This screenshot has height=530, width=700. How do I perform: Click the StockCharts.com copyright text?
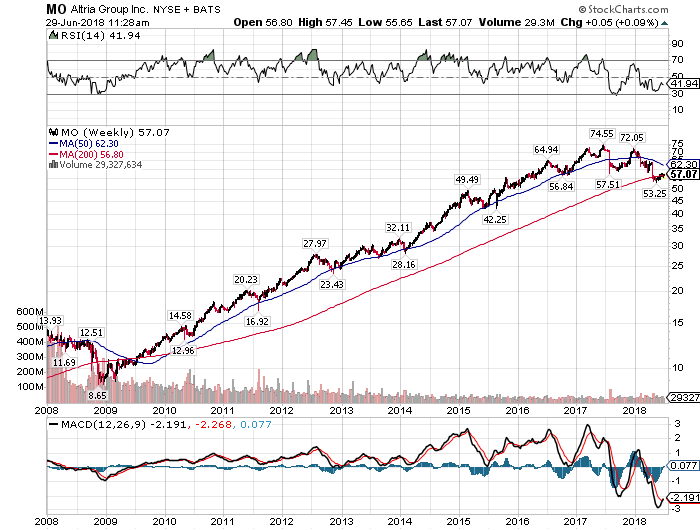623,9
